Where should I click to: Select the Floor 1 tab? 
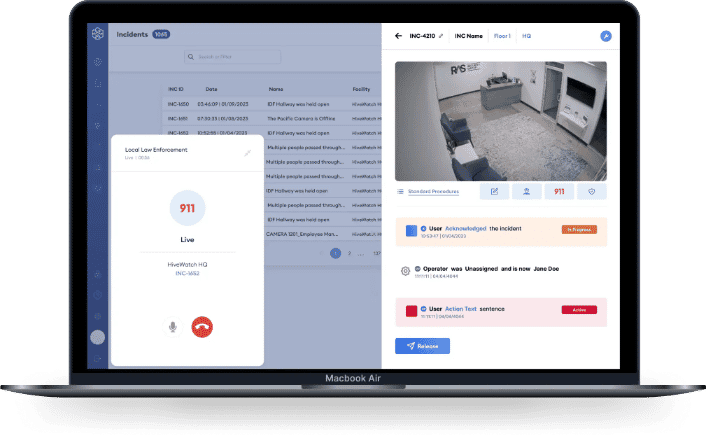click(500, 36)
